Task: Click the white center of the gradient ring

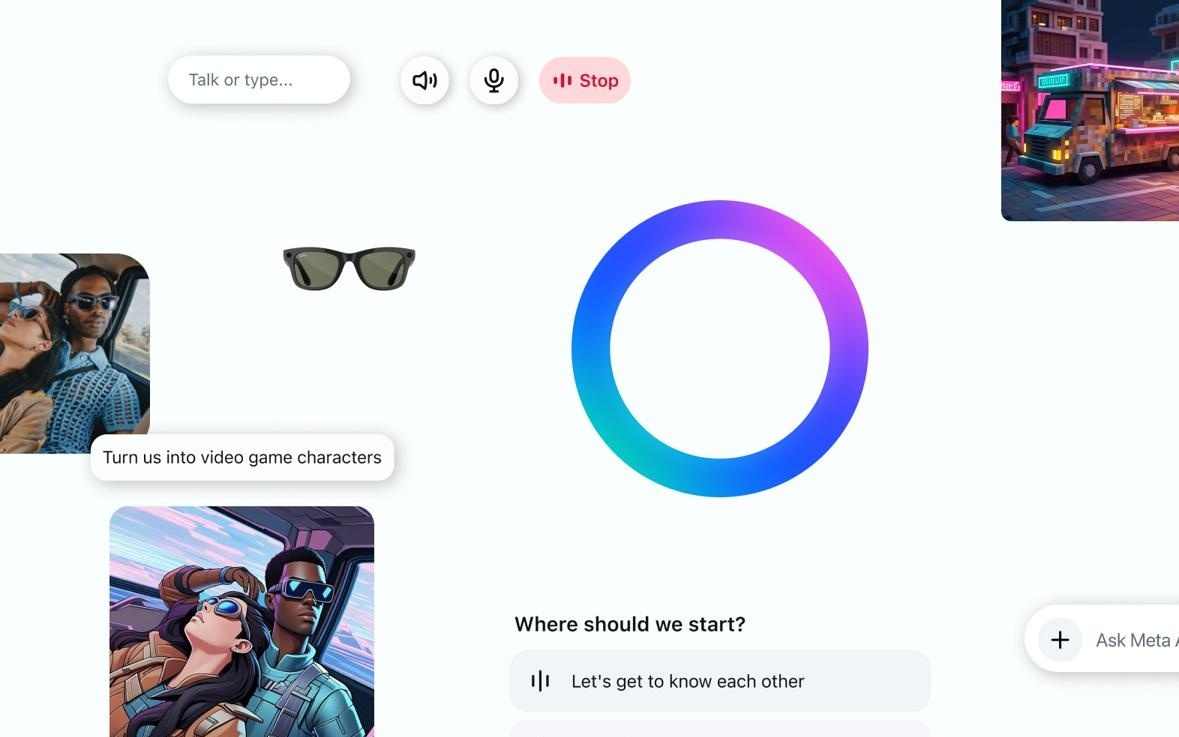Action: (720, 348)
